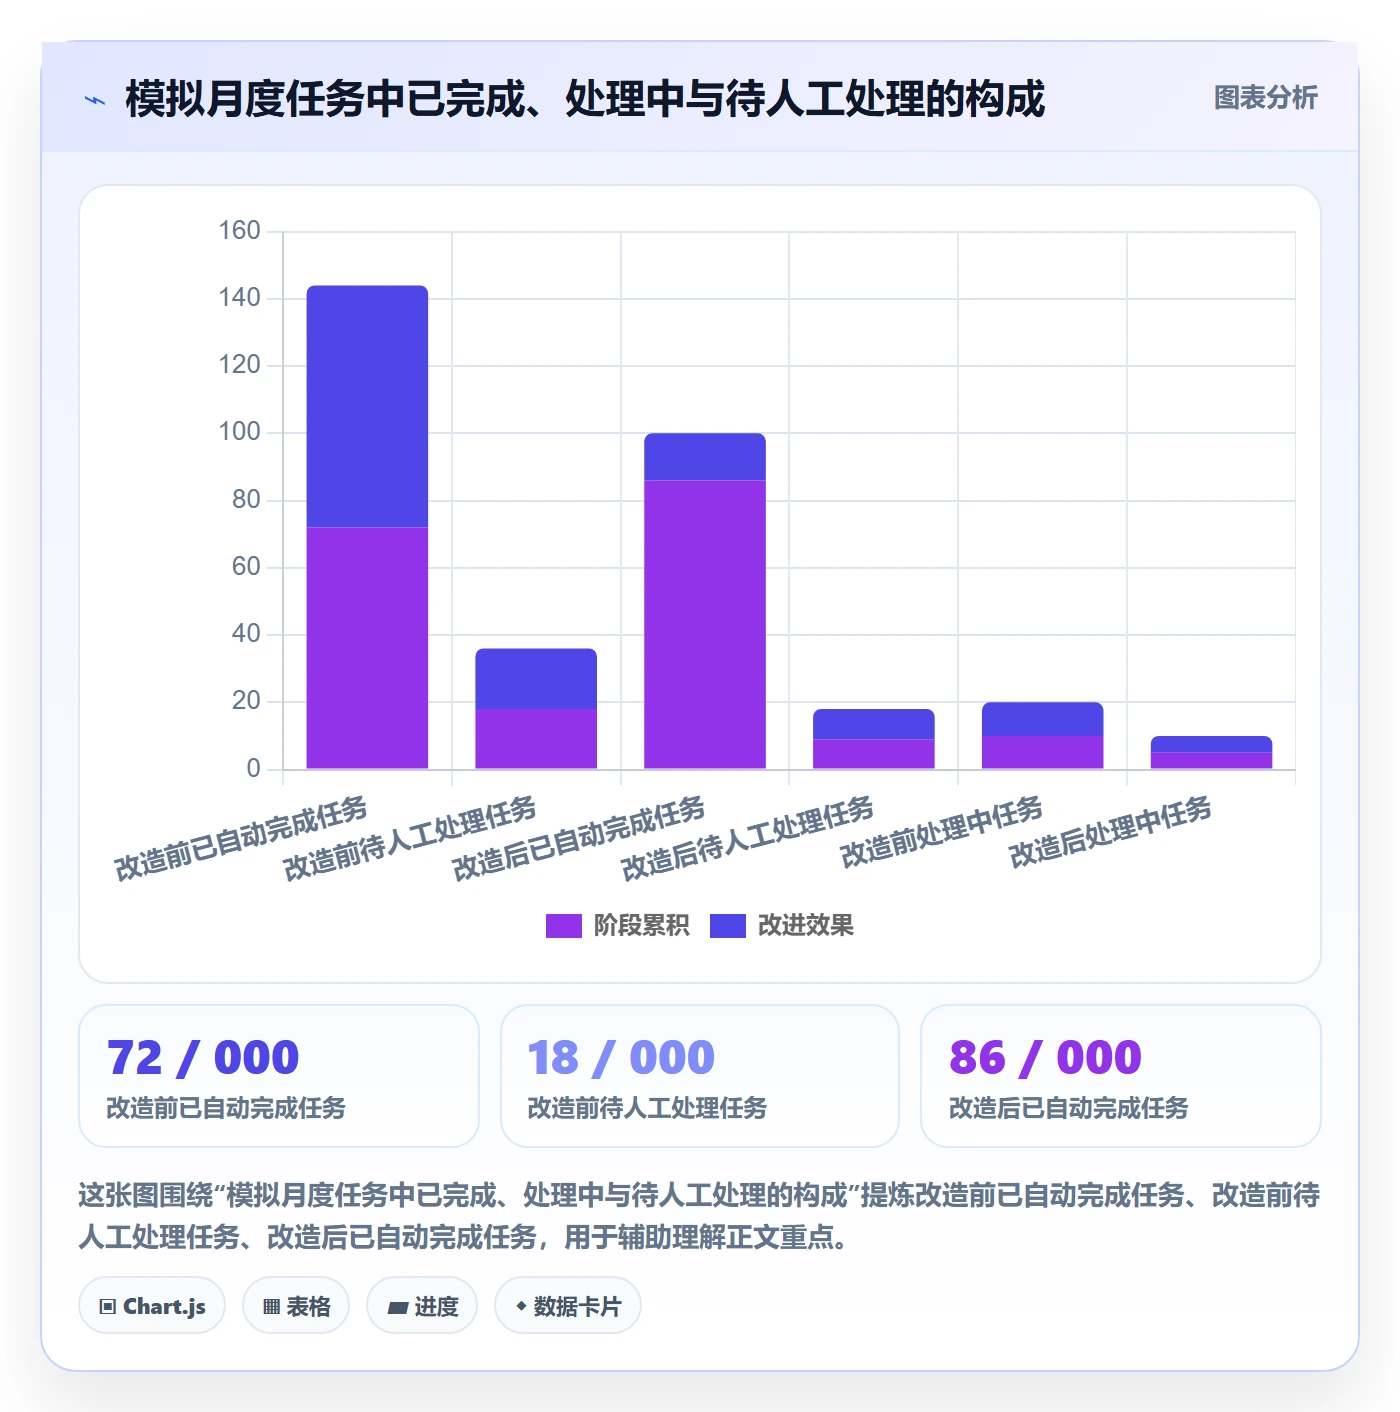1400x1412 pixels.
Task: Click blue segment of 改造前已自动完成任务 bar
Action: pyautogui.click(x=367, y=406)
